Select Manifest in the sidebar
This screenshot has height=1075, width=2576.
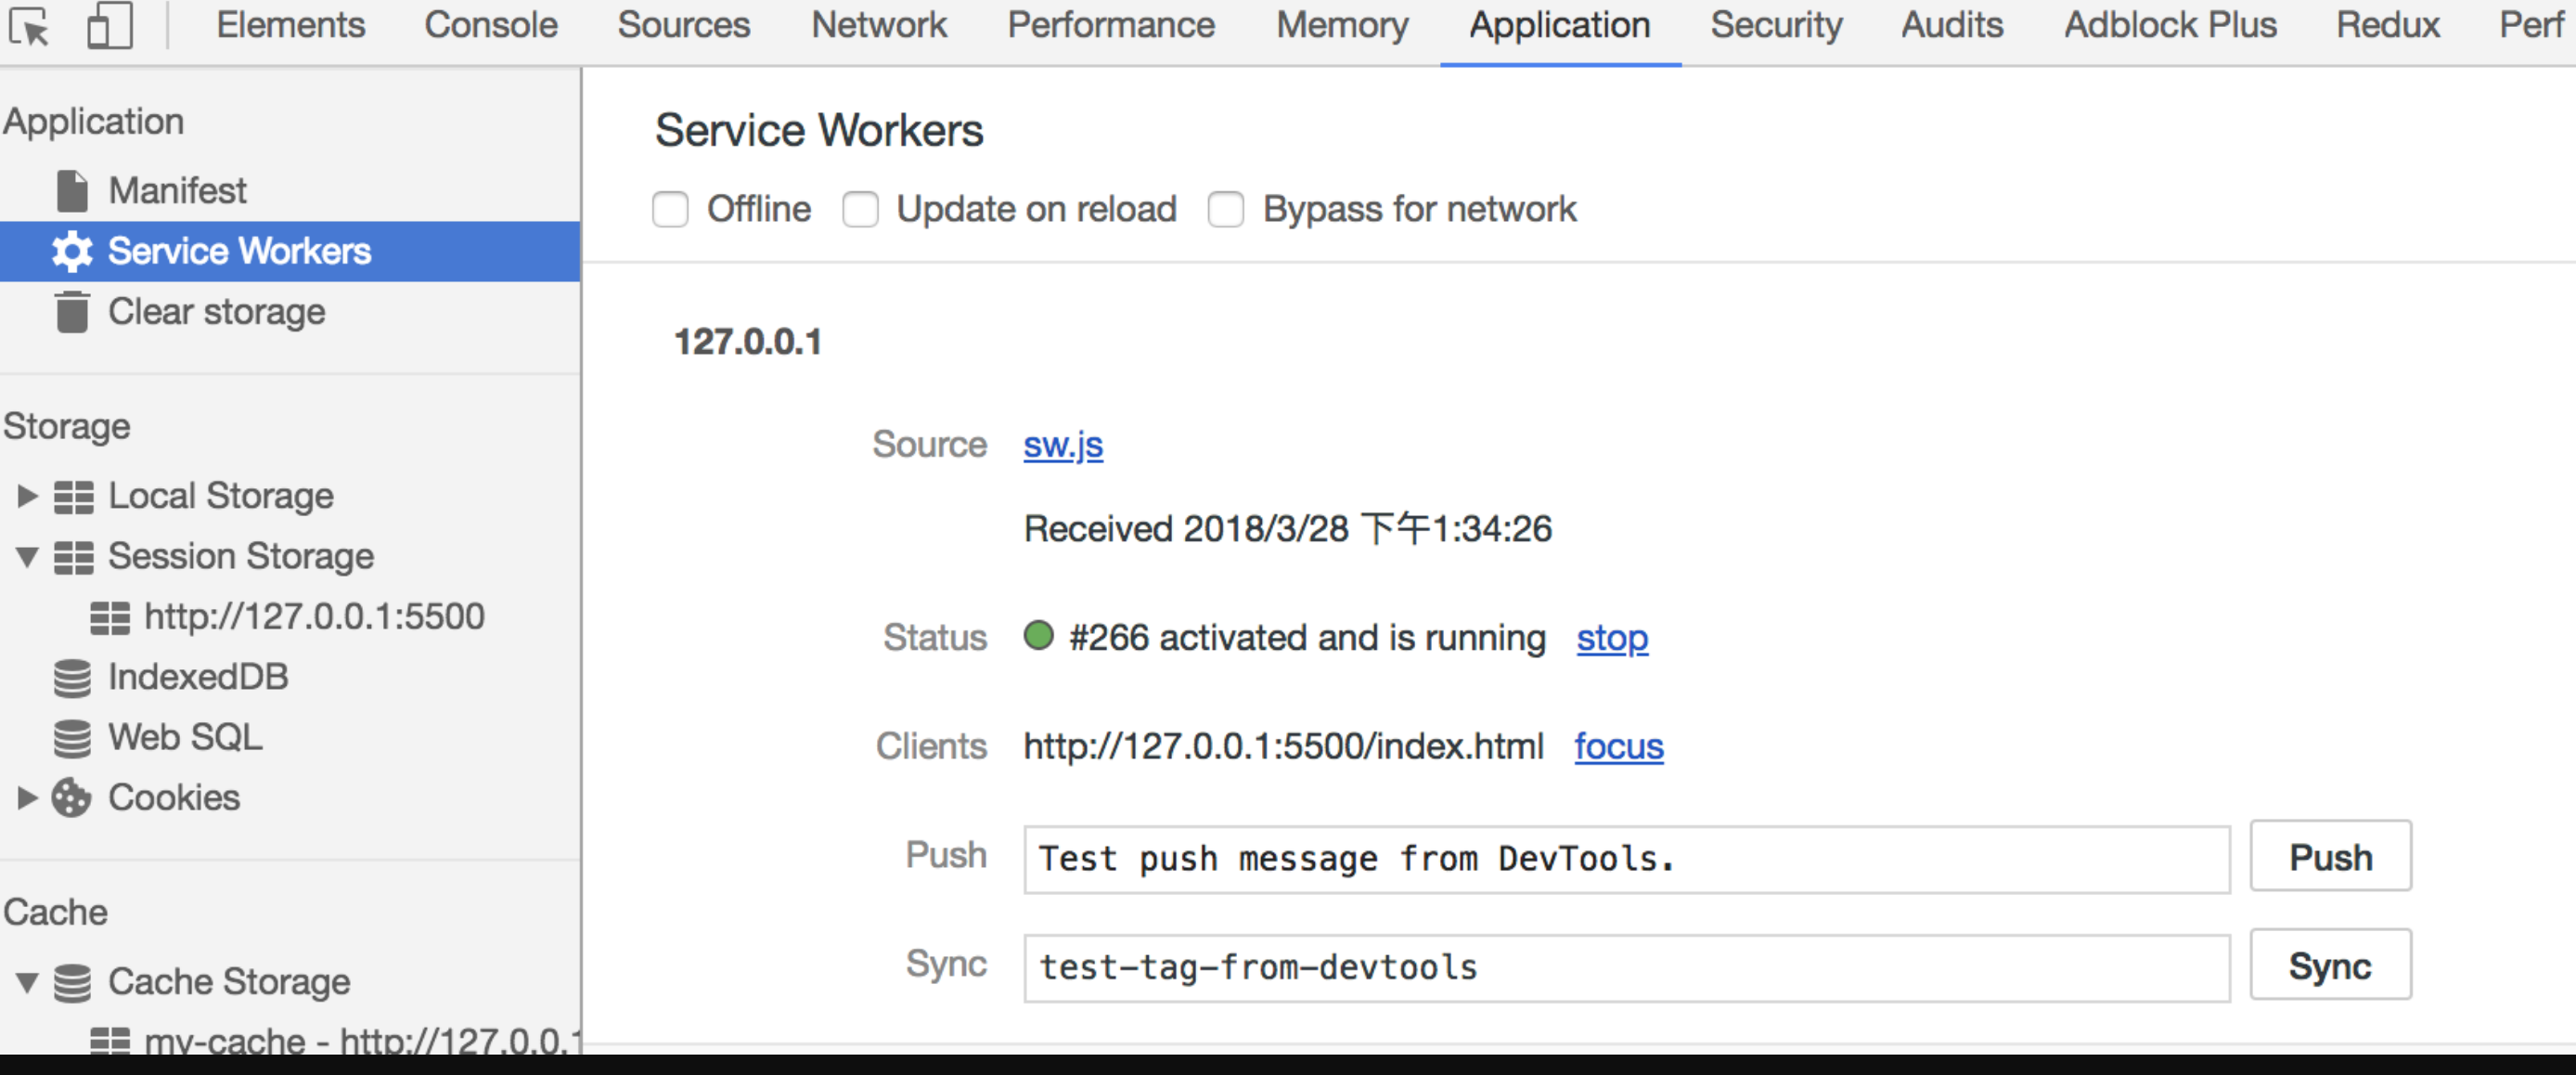(177, 191)
